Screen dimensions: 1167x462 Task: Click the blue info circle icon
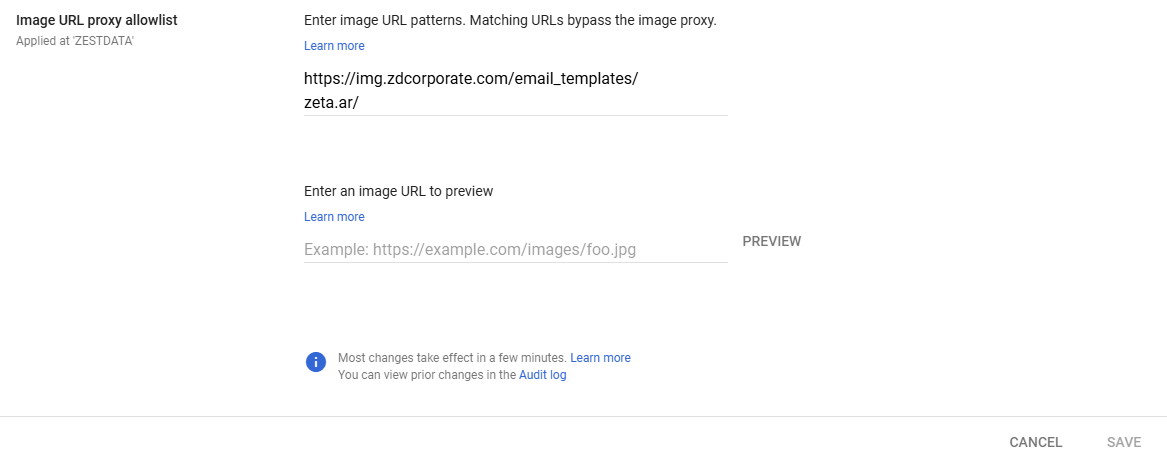tap(316, 362)
